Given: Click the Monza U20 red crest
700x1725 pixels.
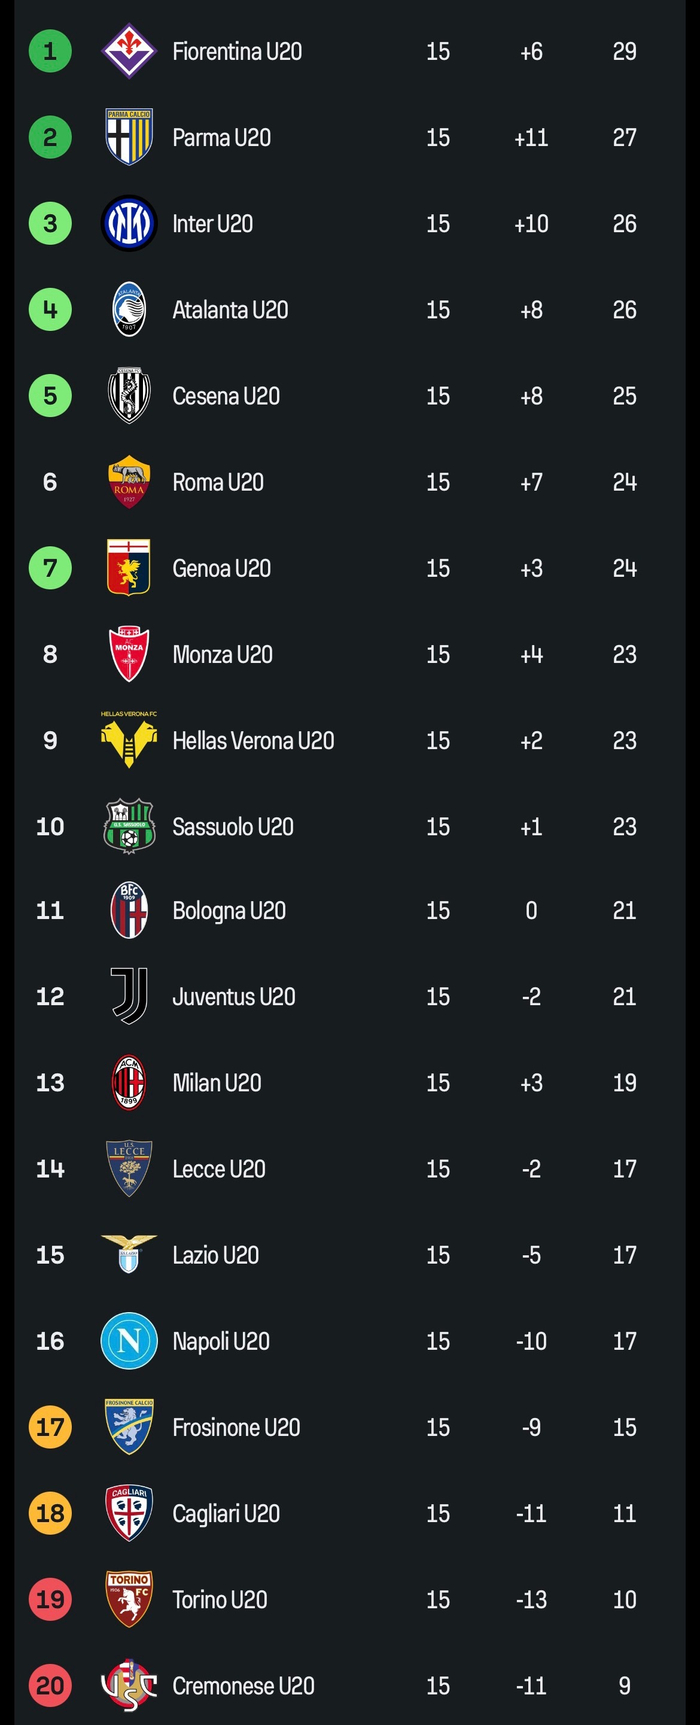Looking at the screenshot, I should point(129,654).
